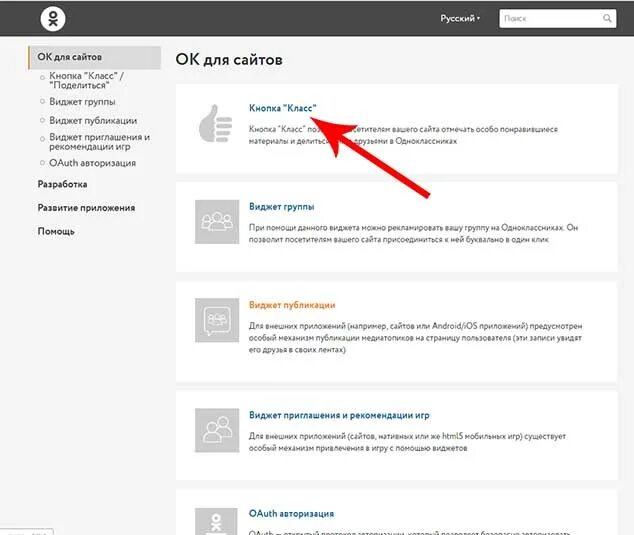This screenshot has width=634, height=535.
Task: Open sidebar item Кнопка "Класс" / "Поделиться"
Action: click(86, 80)
